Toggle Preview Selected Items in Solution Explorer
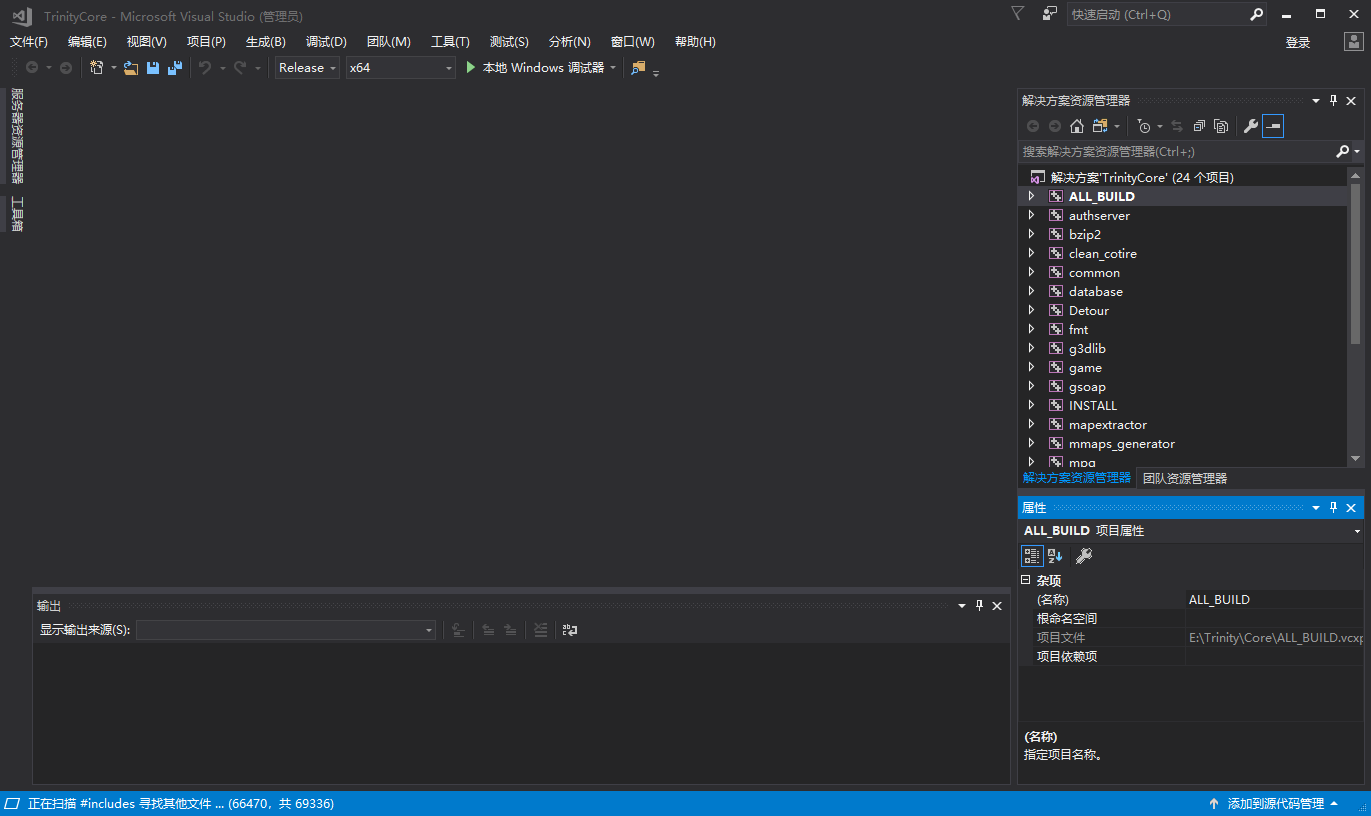This screenshot has height=816, width=1371. [1273, 126]
